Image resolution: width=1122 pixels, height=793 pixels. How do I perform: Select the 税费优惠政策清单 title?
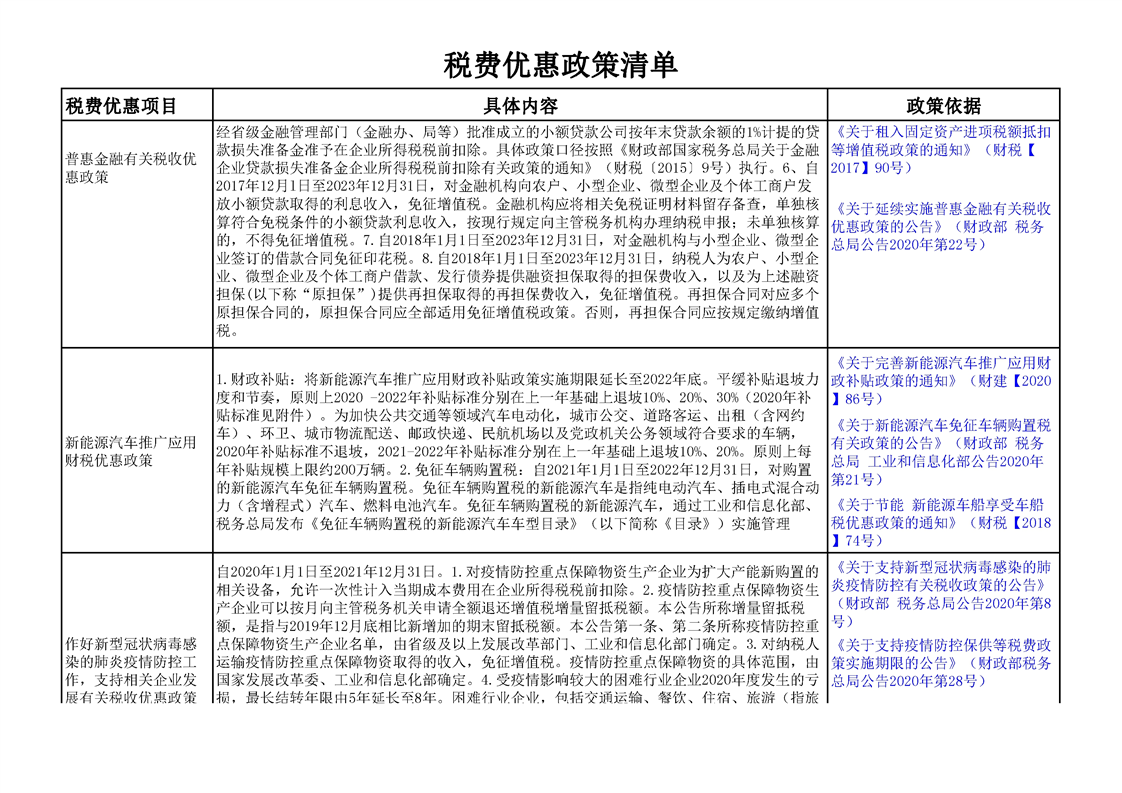[x=561, y=65]
